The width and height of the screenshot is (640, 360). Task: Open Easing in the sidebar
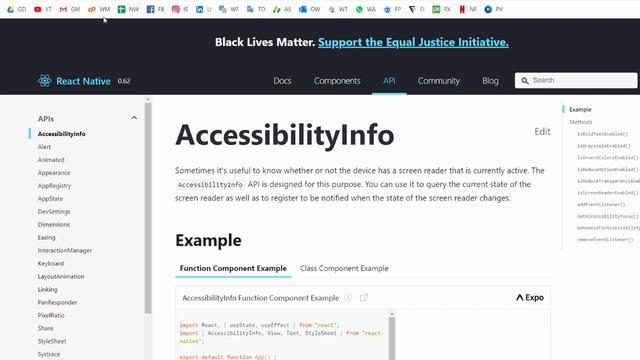point(47,238)
